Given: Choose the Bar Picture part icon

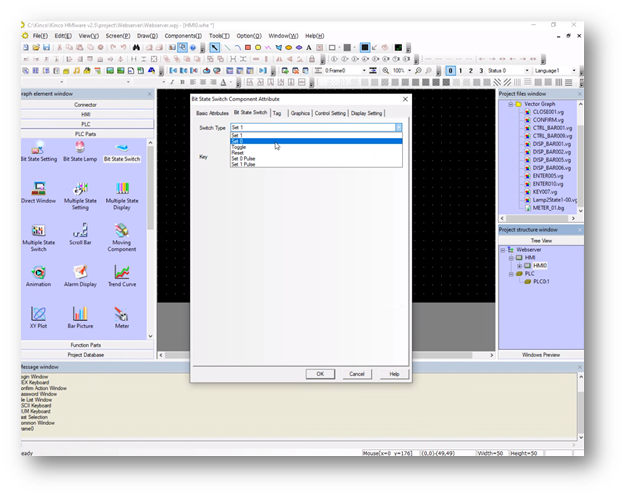Looking at the screenshot, I should click(80, 315).
